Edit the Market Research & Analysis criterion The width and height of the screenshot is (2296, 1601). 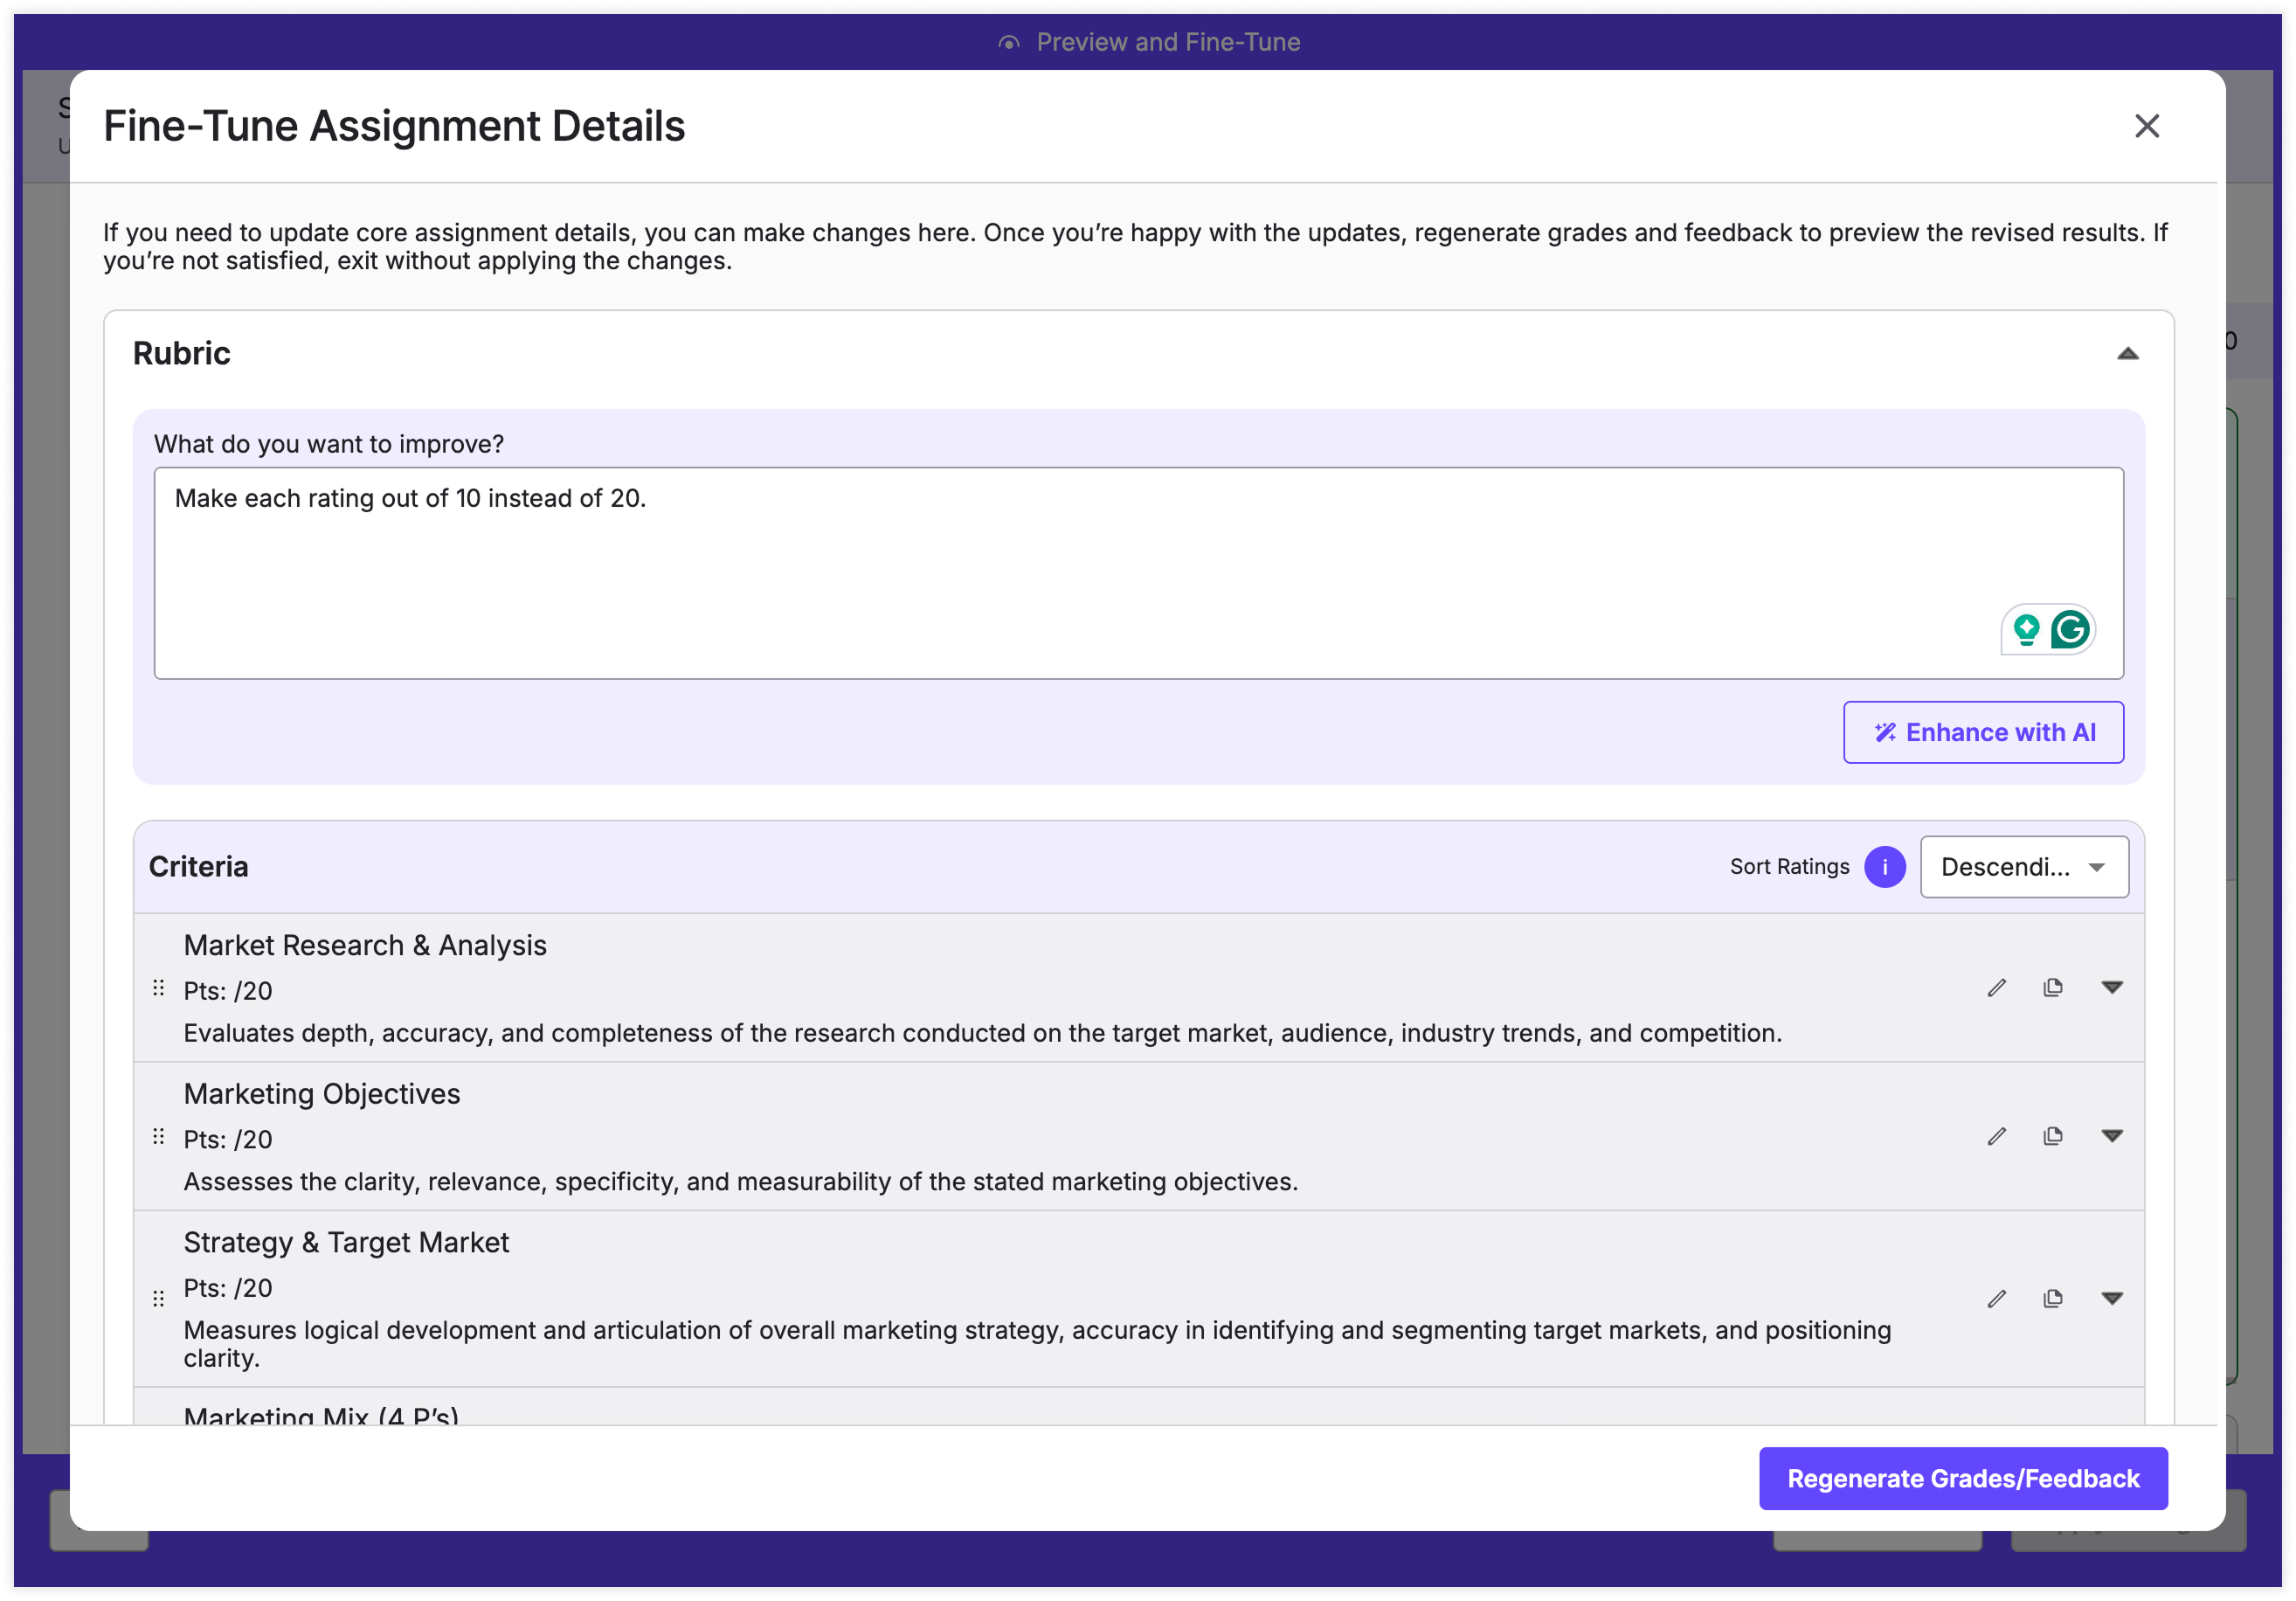(1996, 988)
